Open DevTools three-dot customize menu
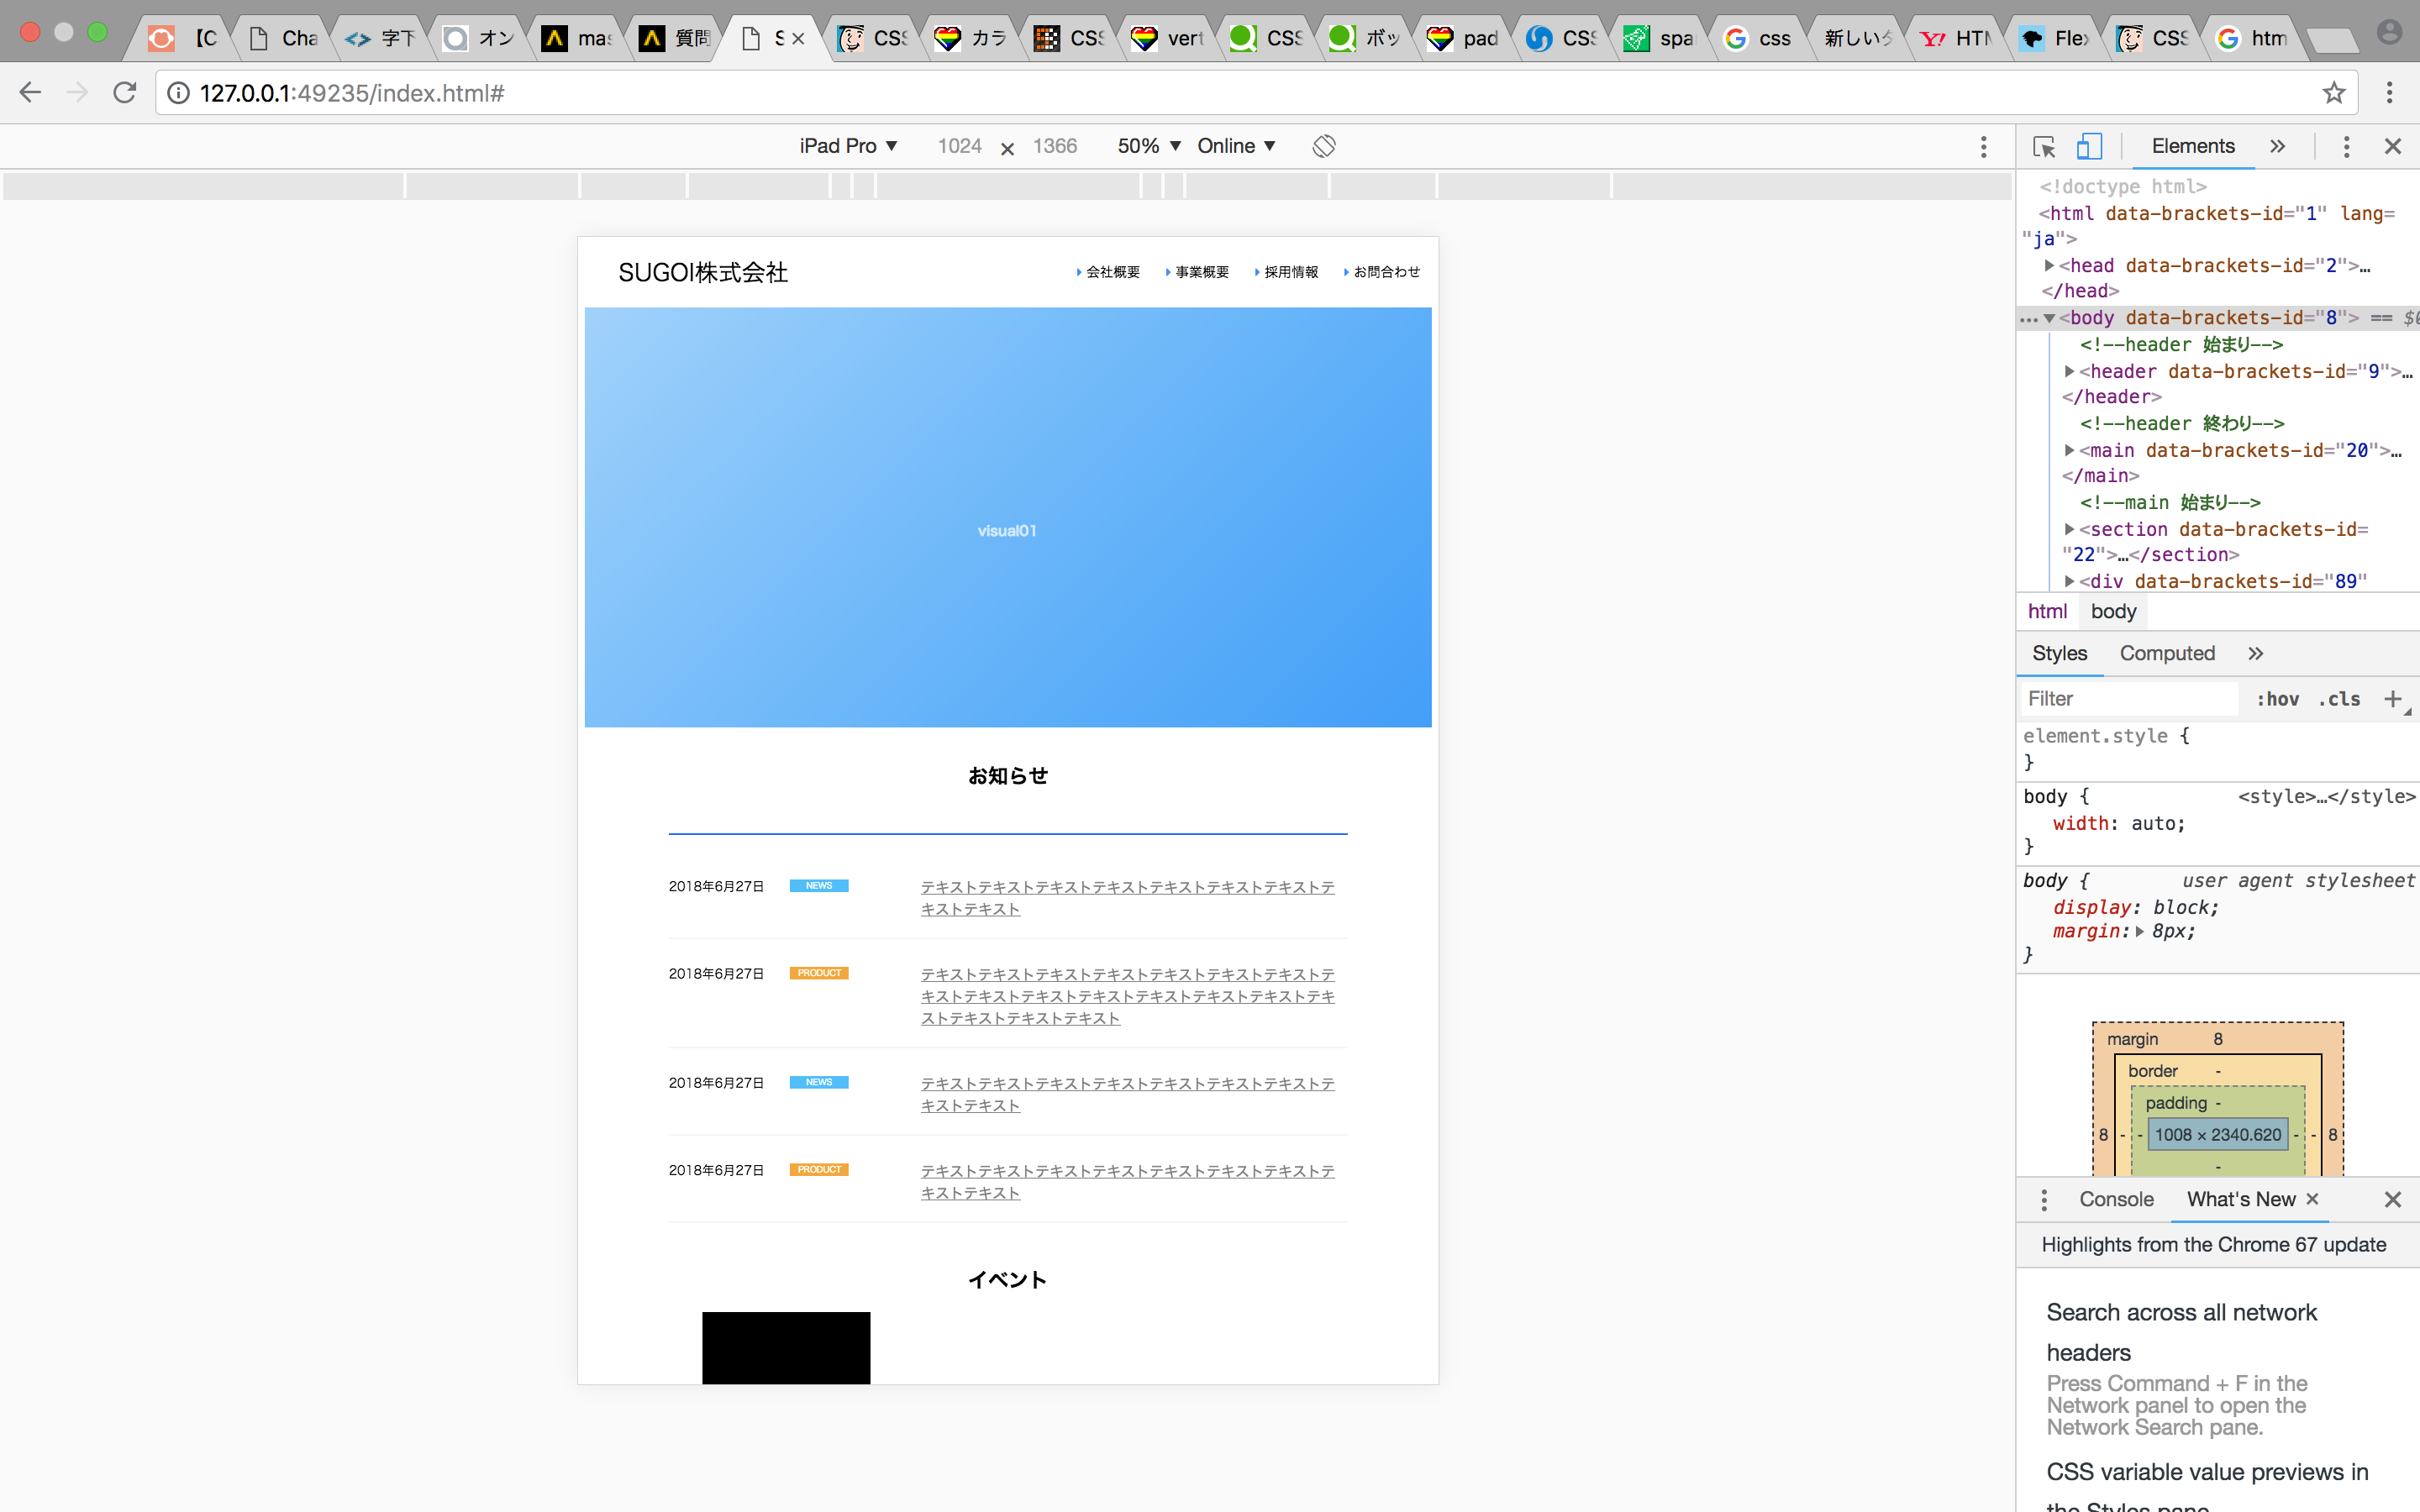The height and width of the screenshot is (1512, 2420). (2346, 146)
